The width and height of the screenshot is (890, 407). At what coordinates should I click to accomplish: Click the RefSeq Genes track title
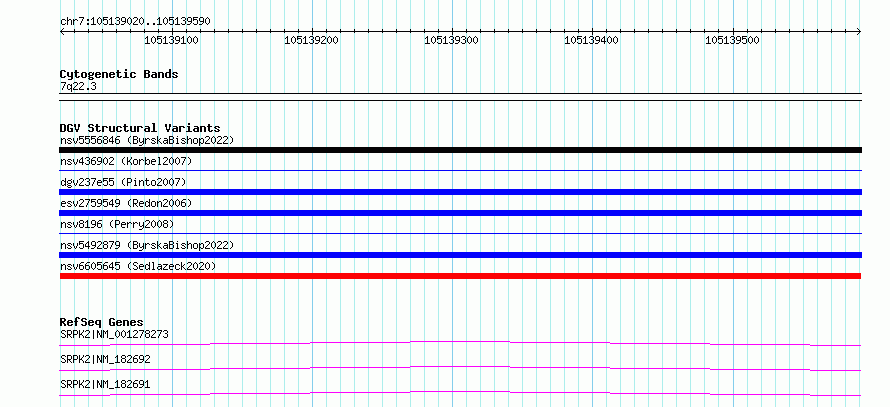point(102,322)
